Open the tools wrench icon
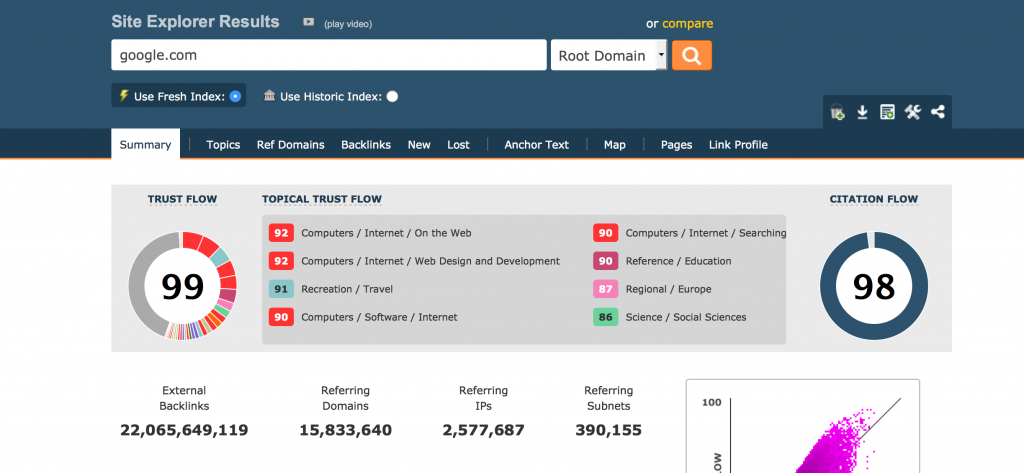Image resolution: width=1024 pixels, height=473 pixels. 912,112
